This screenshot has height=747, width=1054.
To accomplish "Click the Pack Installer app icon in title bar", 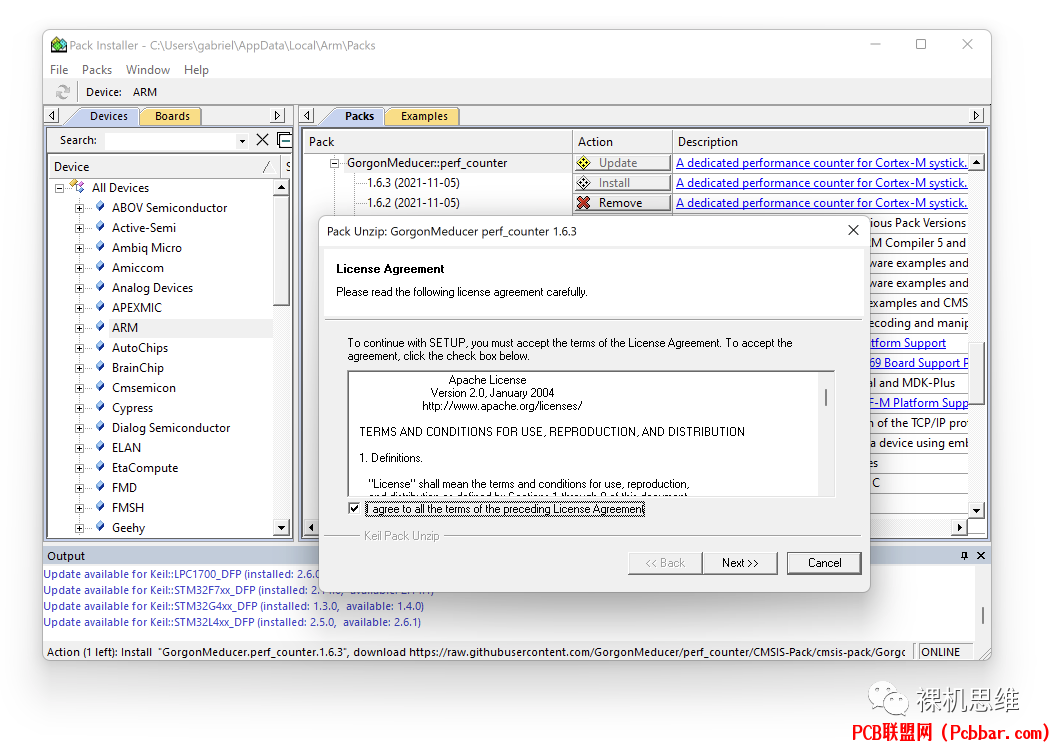I will point(58,45).
